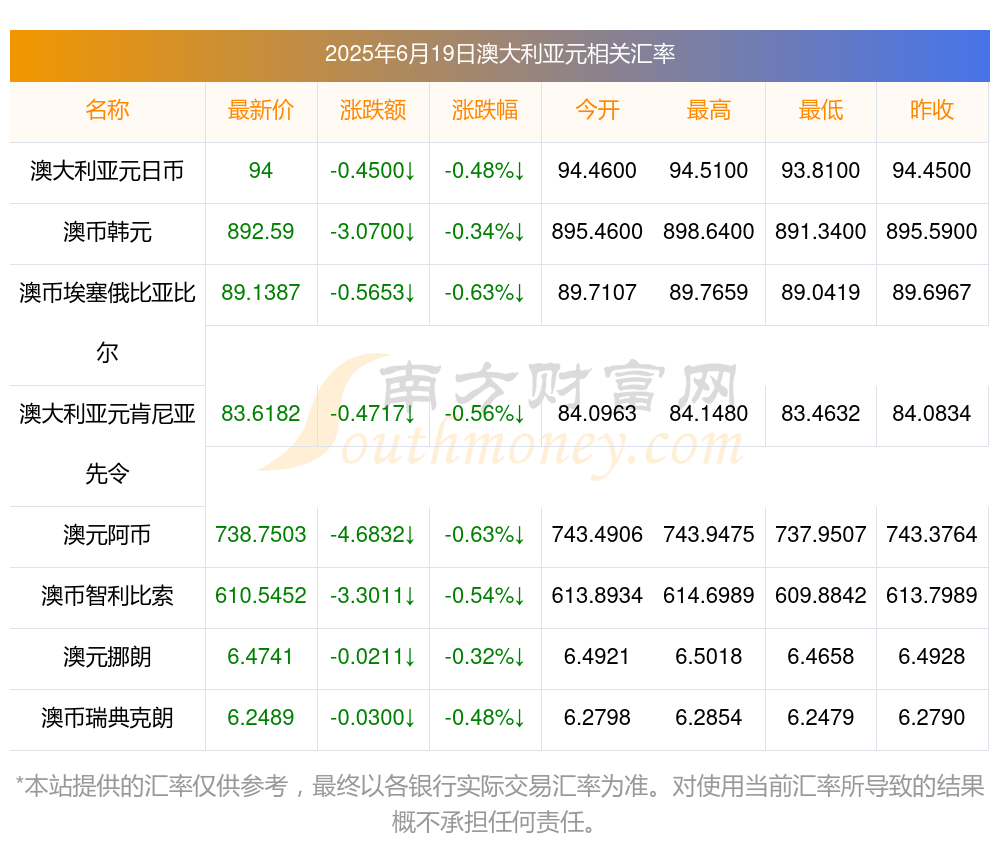Screen dimensions: 1000x853
Task: Select the 澳大利亚元日币 row name
Action: point(107,171)
